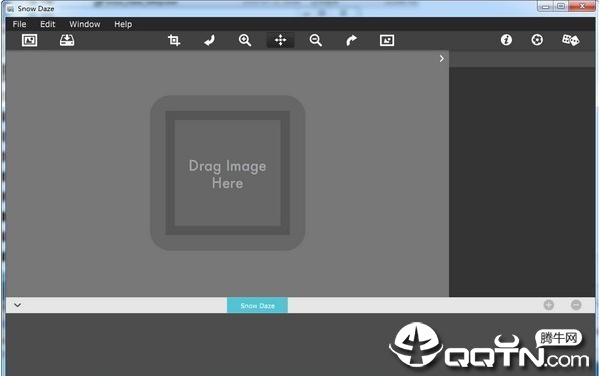Open the info icon
This screenshot has height=376, width=599.
(x=506, y=40)
